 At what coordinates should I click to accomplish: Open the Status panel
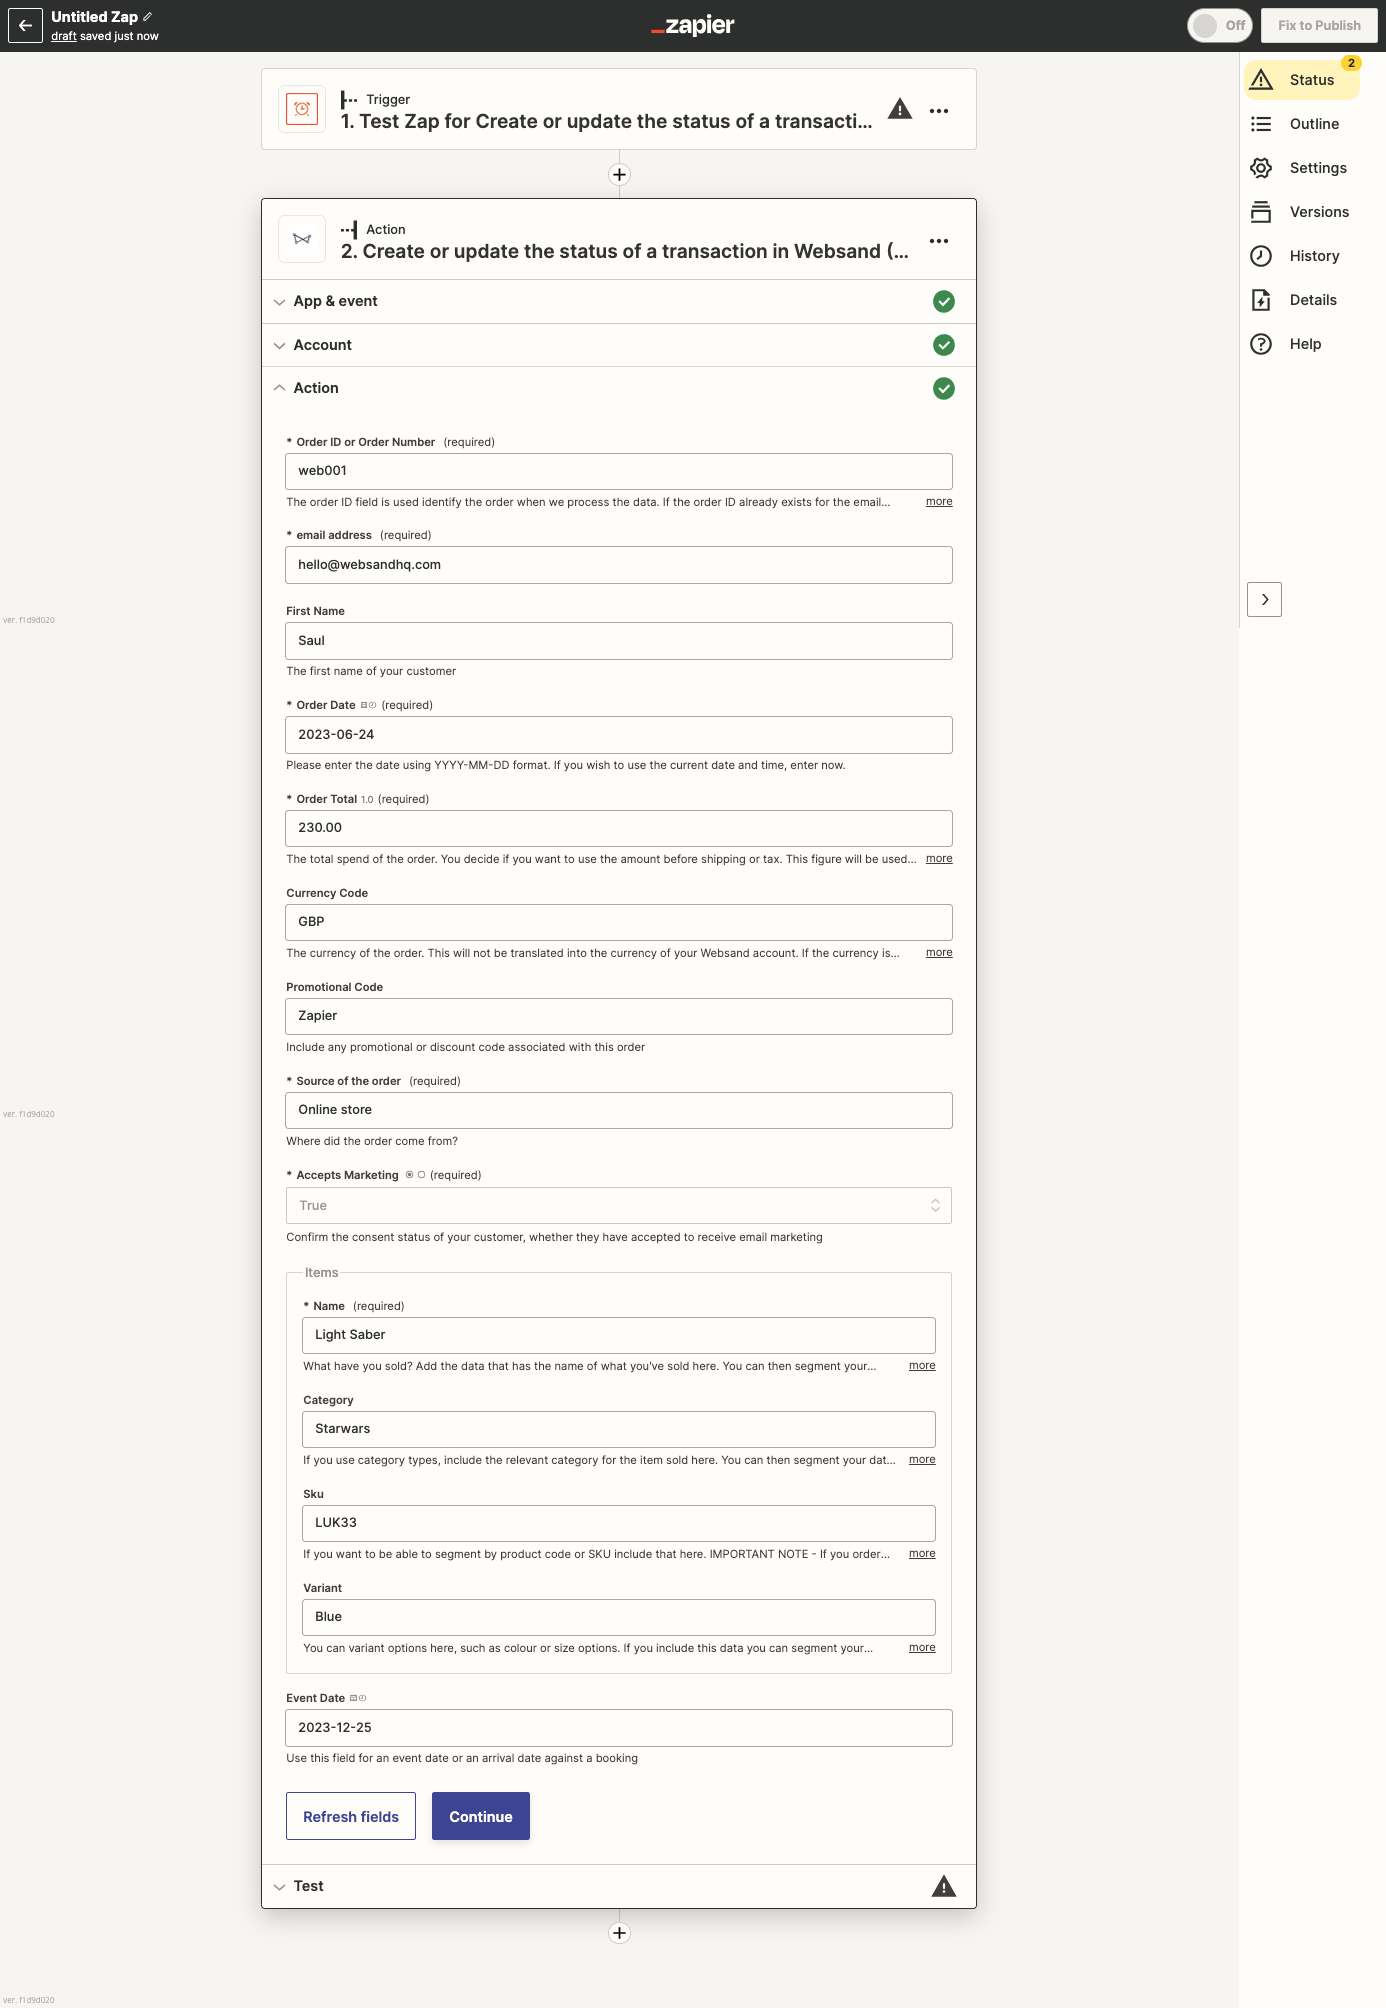click(1302, 80)
